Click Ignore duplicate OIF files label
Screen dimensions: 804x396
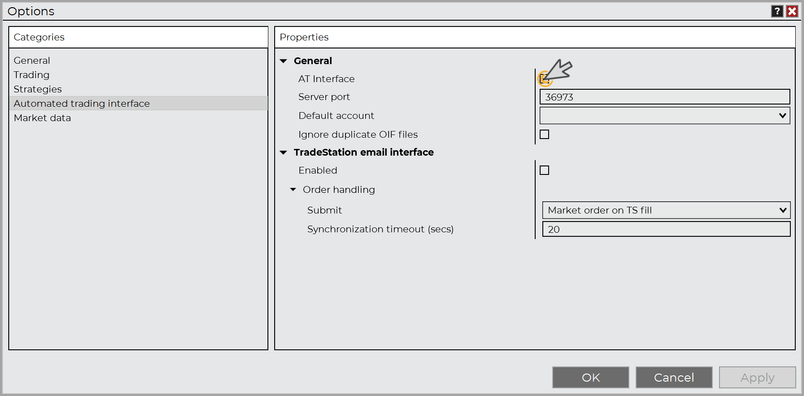click(x=358, y=134)
